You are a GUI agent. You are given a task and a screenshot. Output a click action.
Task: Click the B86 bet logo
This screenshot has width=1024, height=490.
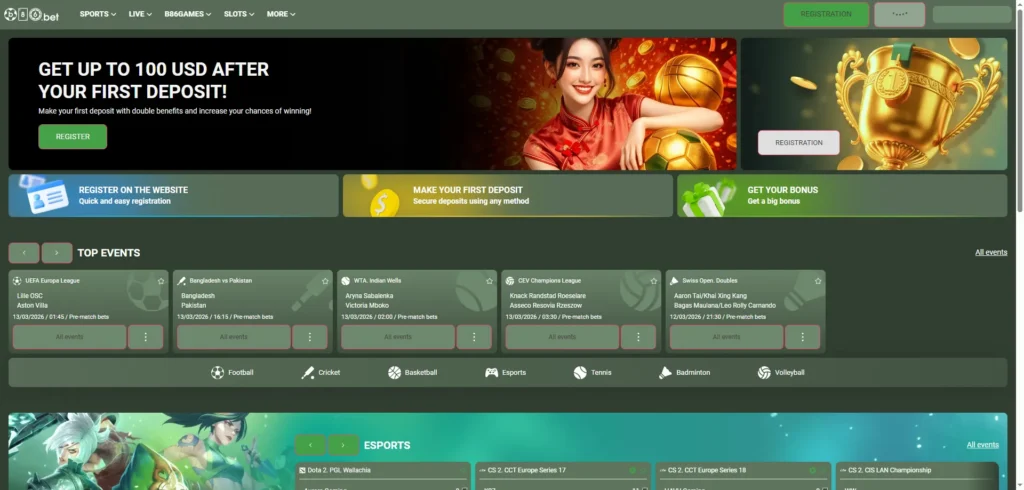(33, 14)
